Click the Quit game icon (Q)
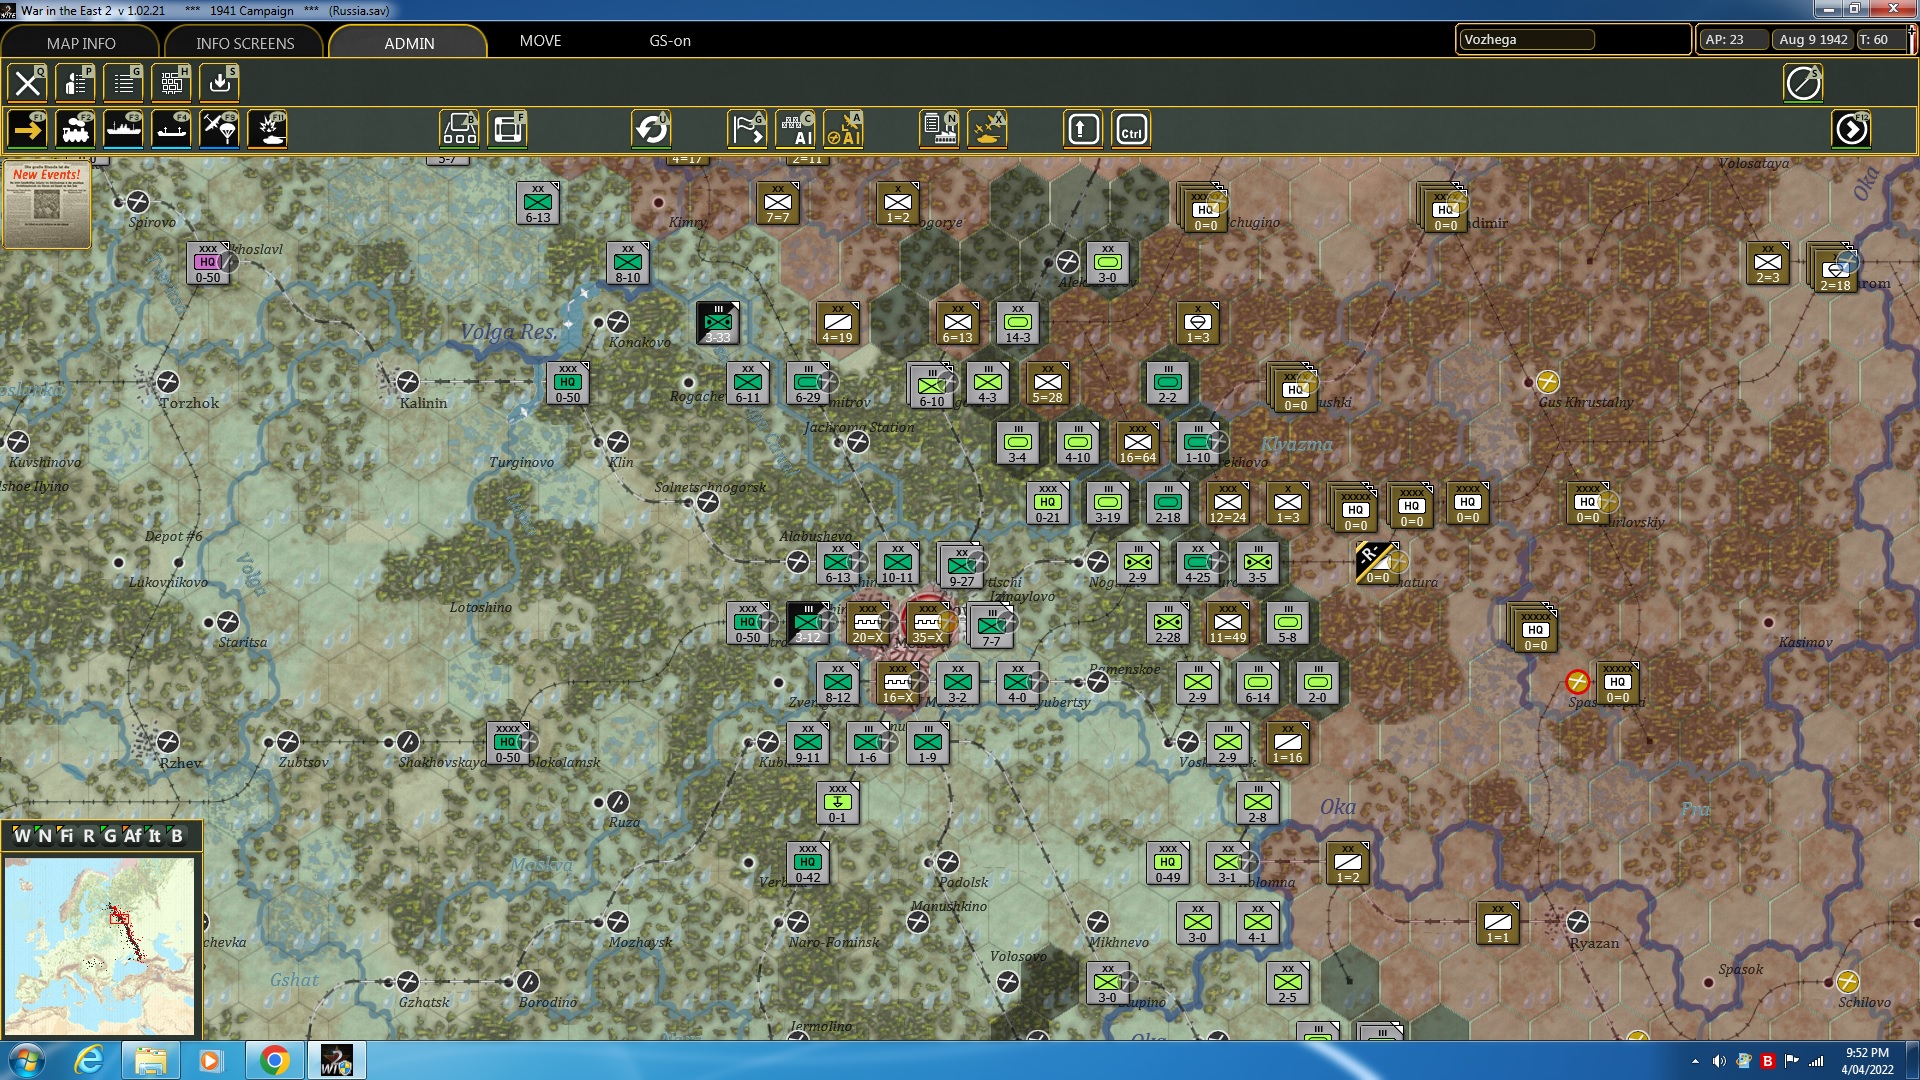Screen dimensions: 1920x1080 click(27, 83)
